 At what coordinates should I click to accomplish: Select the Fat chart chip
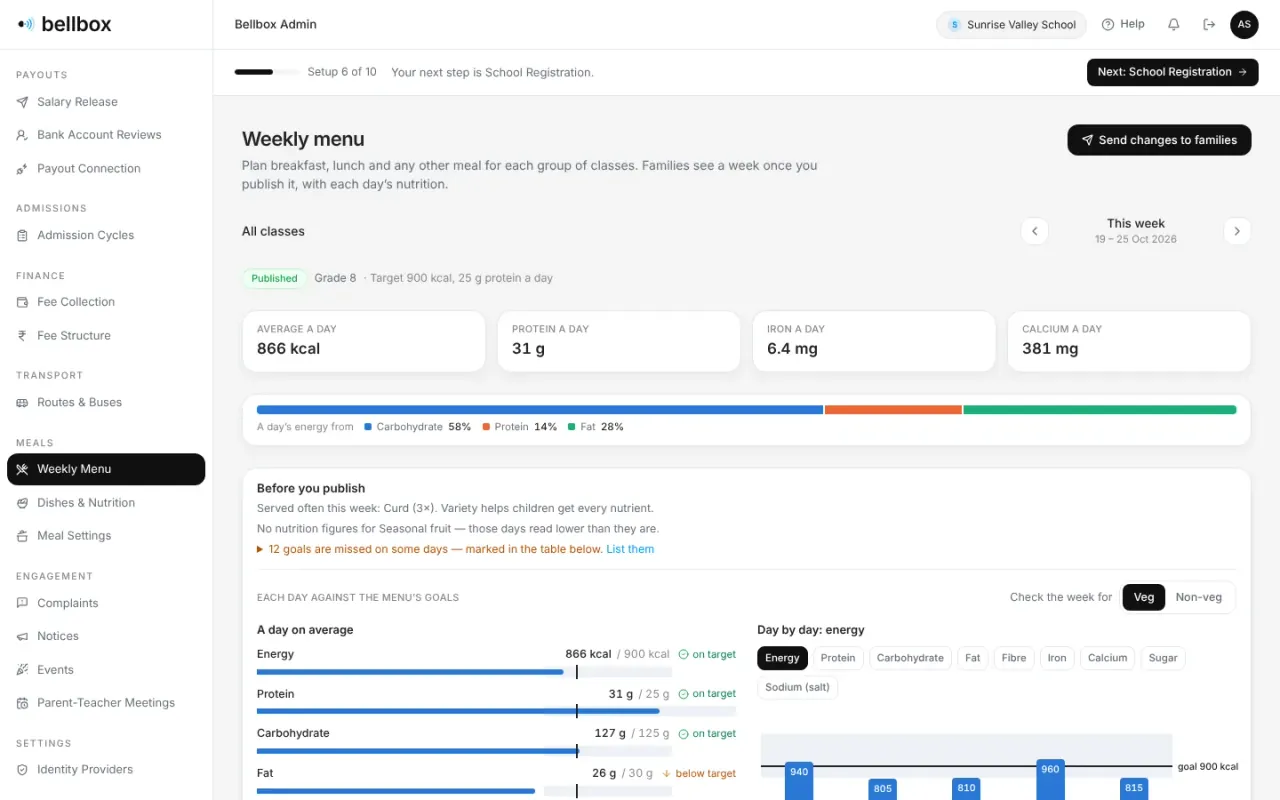tap(973, 658)
